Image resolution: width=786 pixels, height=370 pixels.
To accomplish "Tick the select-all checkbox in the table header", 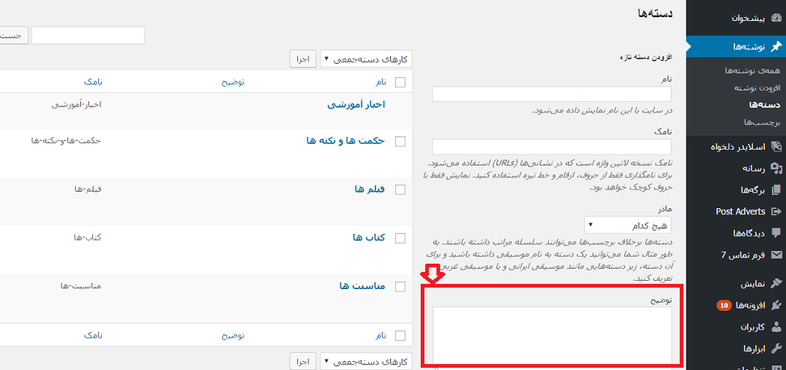I will point(400,82).
